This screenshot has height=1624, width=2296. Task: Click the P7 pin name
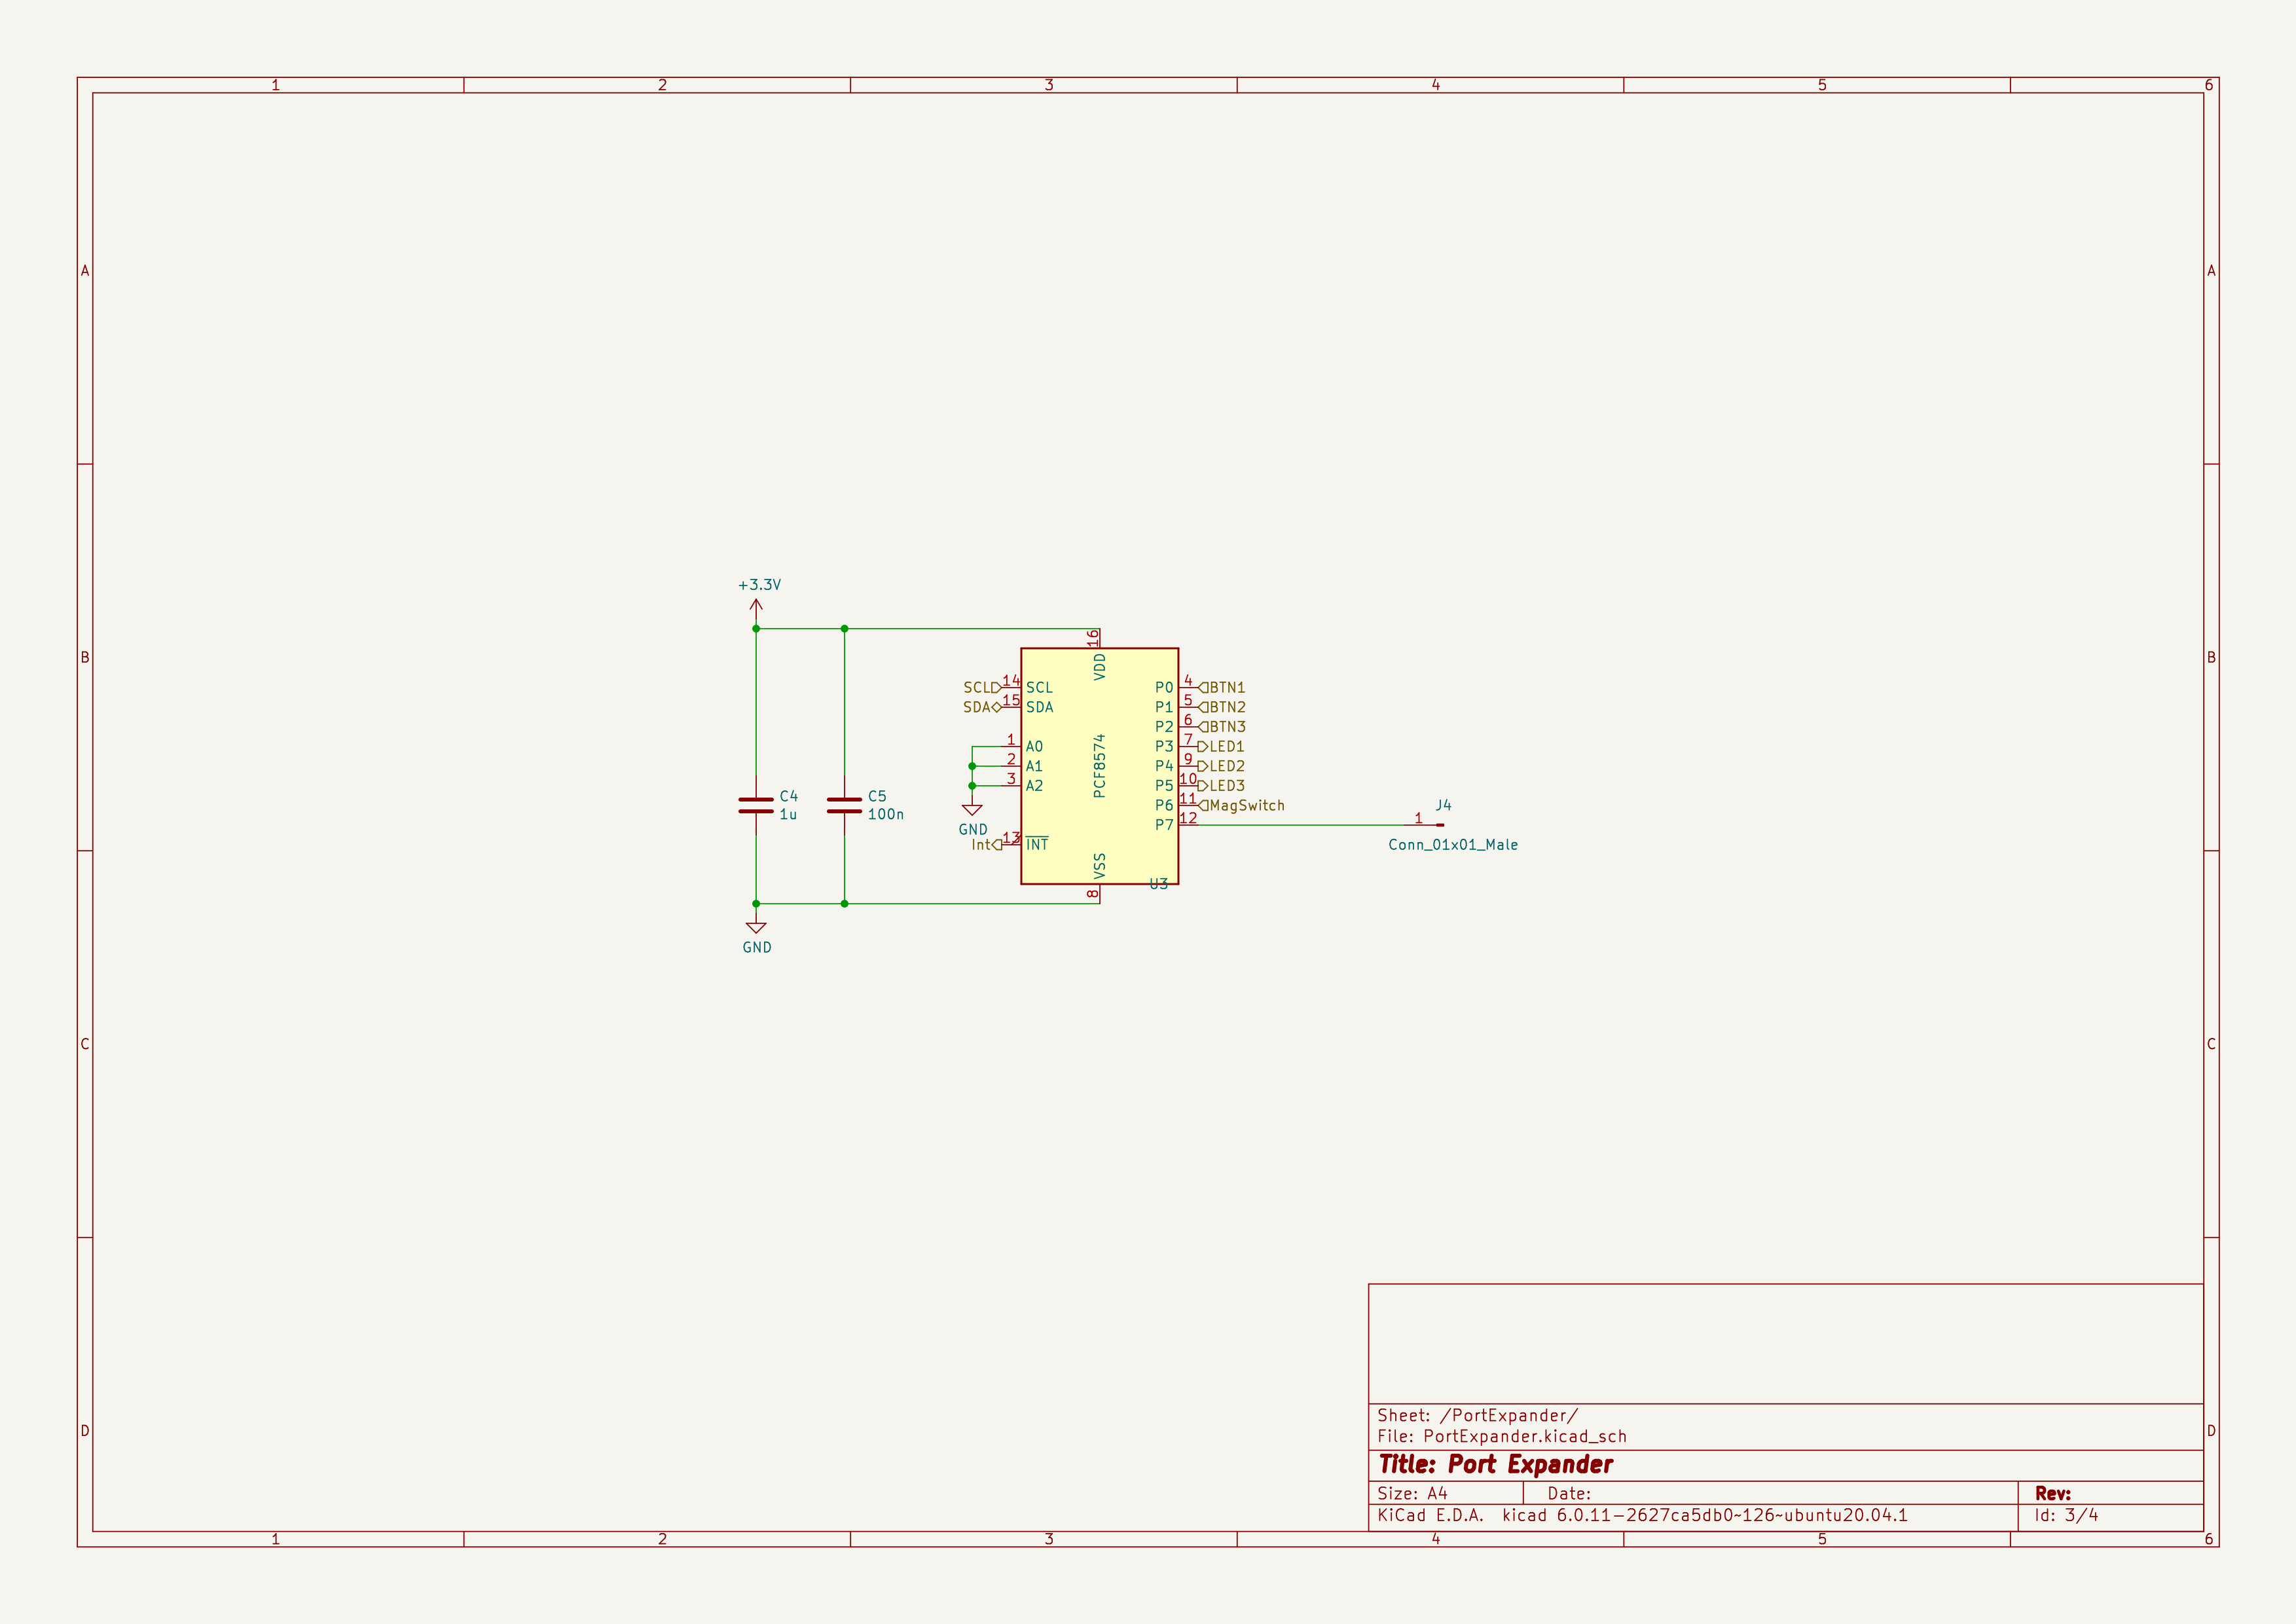(x=1164, y=825)
